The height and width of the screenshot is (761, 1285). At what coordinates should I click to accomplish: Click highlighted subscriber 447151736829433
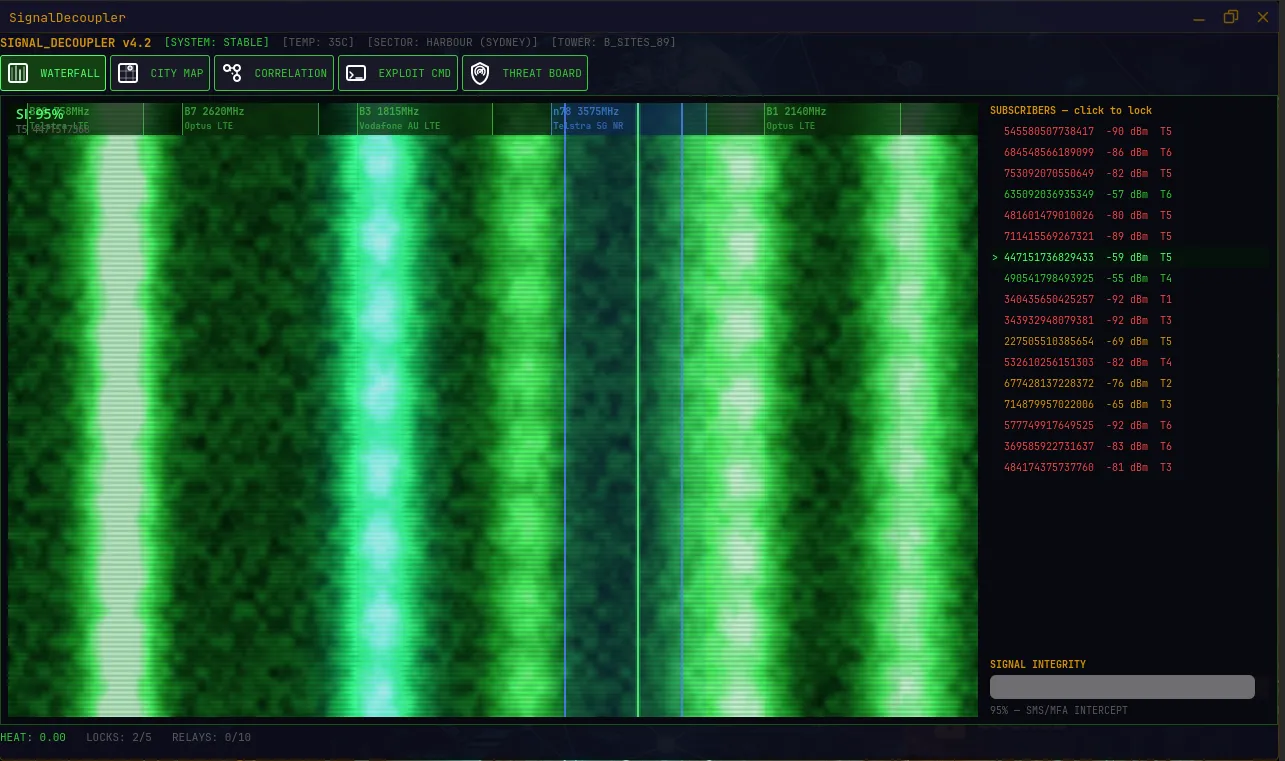(1130, 257)
